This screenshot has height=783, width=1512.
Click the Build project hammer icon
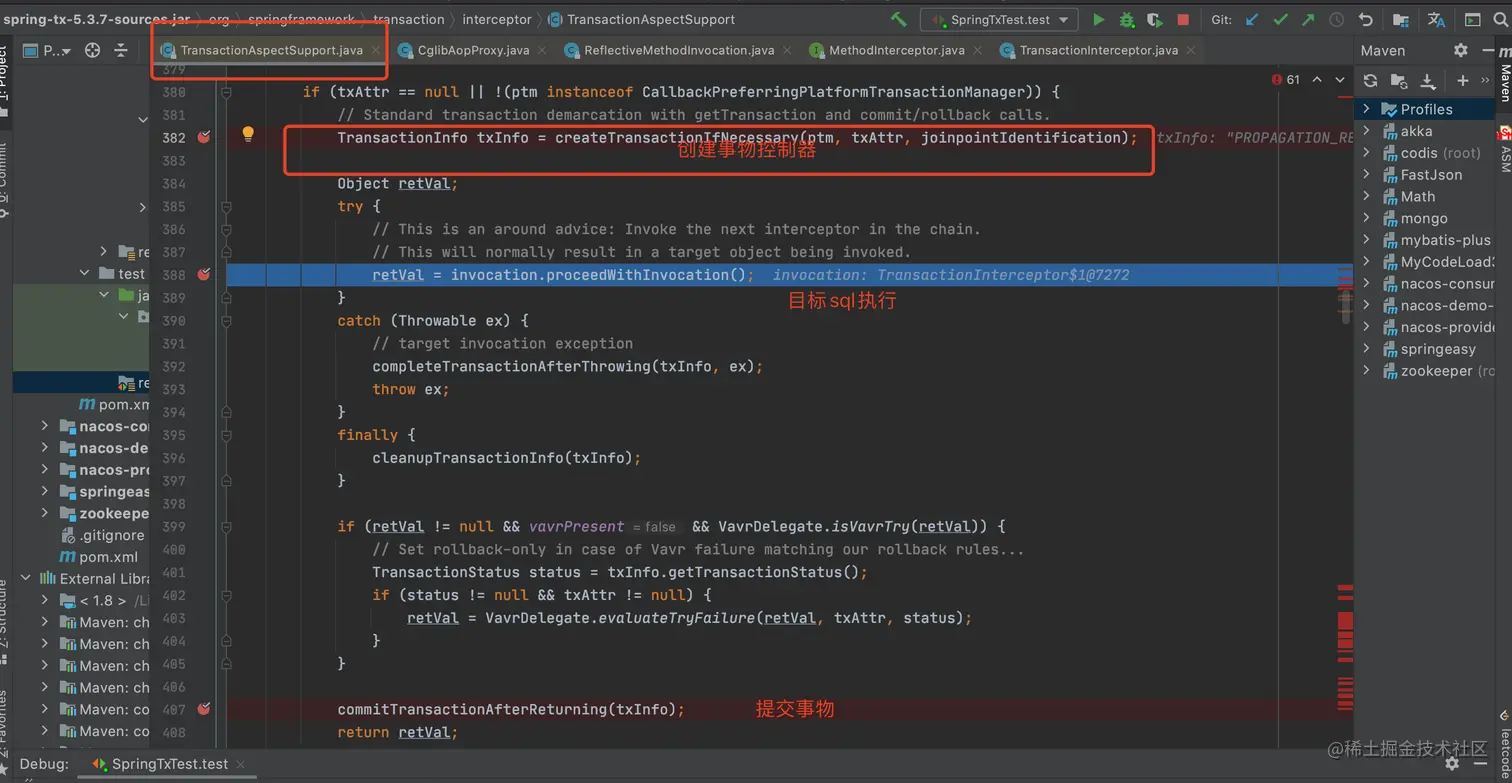pos(898,19)
